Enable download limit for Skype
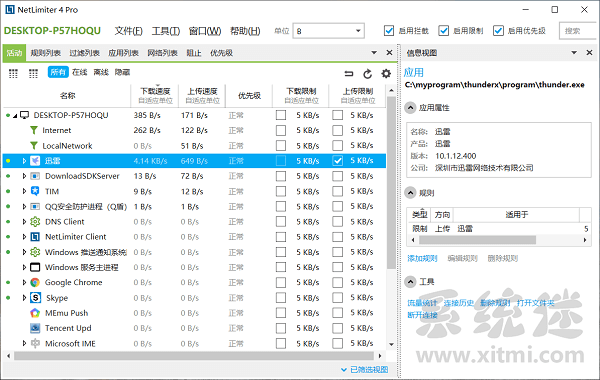600x380 pixels. pyautogui.click(x=281, y=298)
